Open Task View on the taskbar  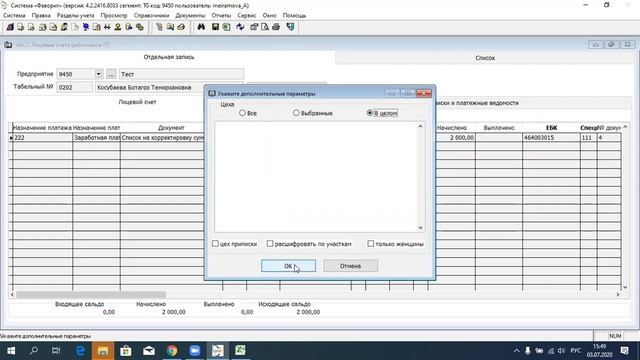point(56,351)
